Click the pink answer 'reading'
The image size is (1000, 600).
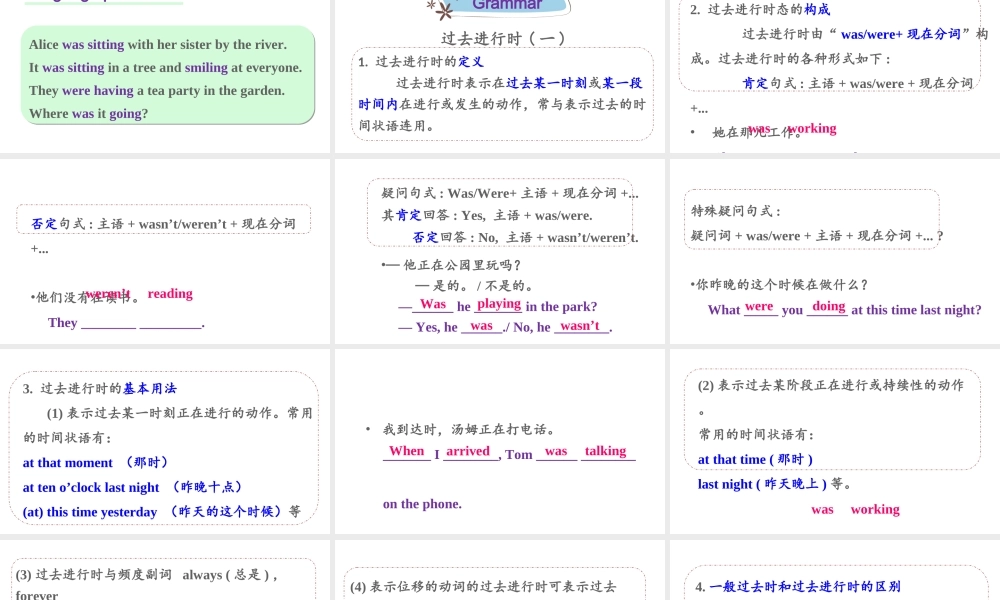(x=170, y=293)
